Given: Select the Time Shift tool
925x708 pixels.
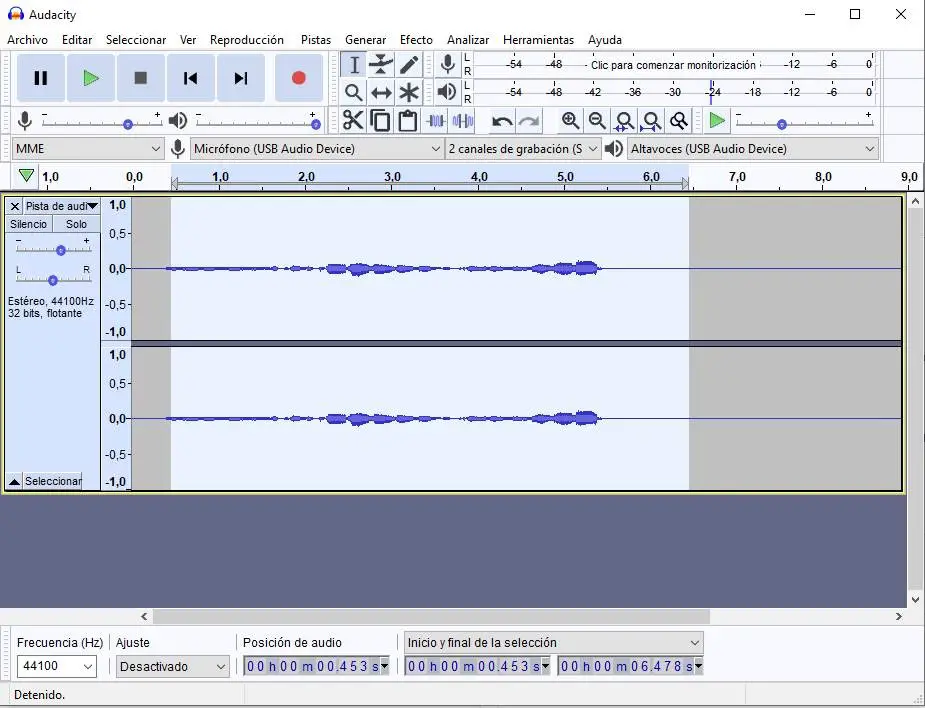Looking at the screenshot, I should point(381,93).
